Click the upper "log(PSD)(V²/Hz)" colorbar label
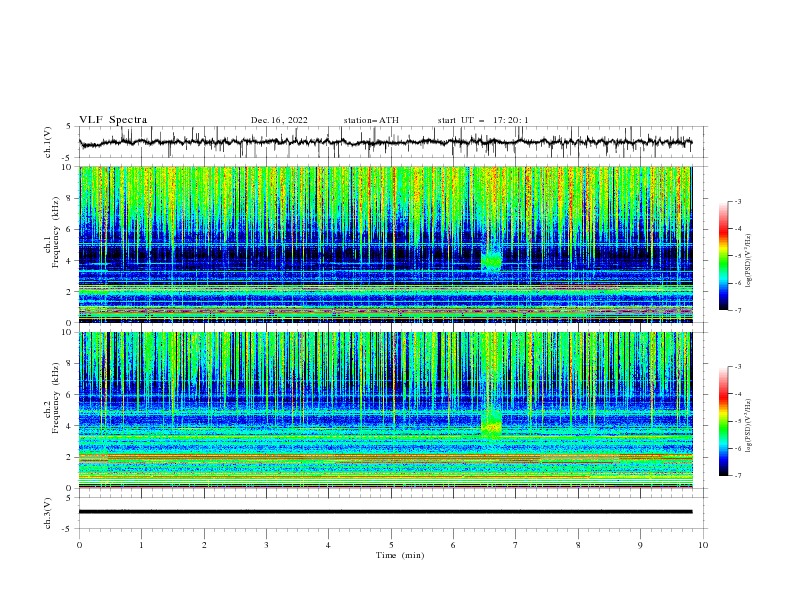This screenshot has width=792, height=612. [748, 261]
